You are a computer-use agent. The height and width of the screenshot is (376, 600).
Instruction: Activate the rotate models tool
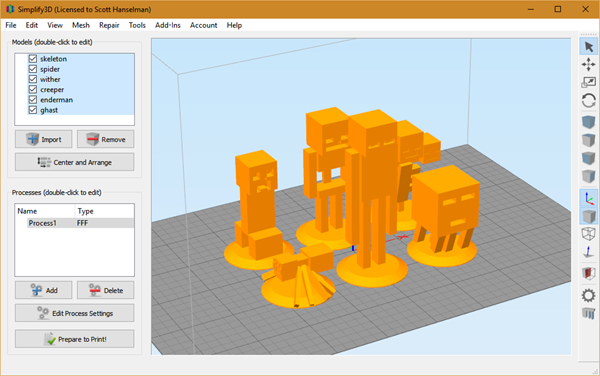click(589, 101)
